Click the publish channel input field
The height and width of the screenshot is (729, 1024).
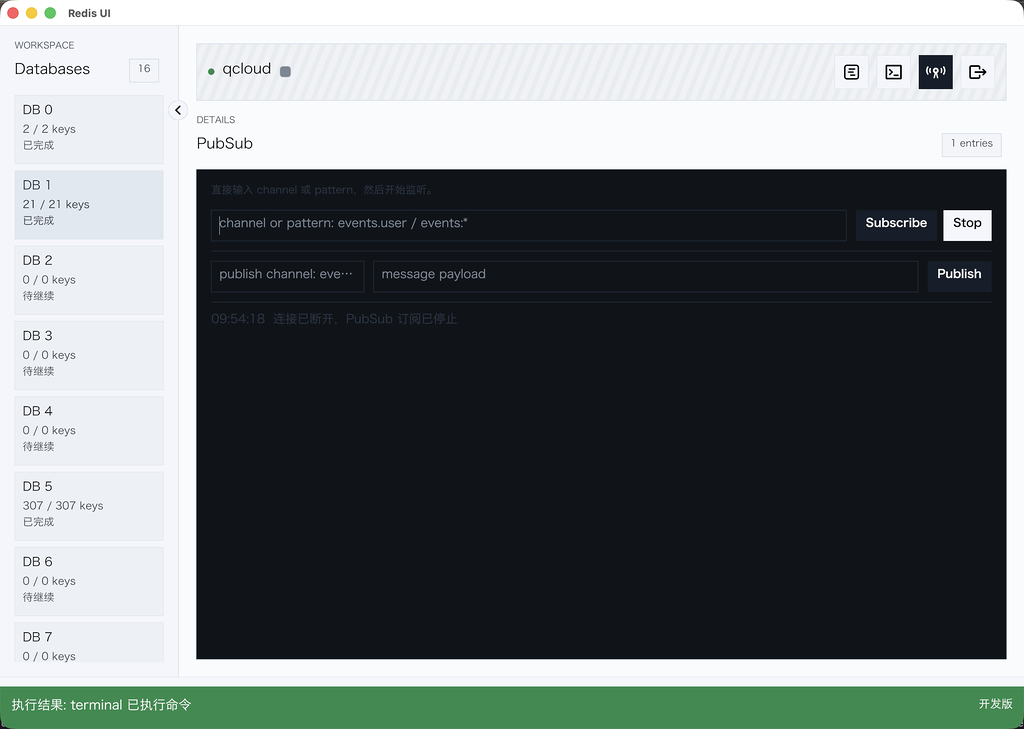[x=288, y=275]
